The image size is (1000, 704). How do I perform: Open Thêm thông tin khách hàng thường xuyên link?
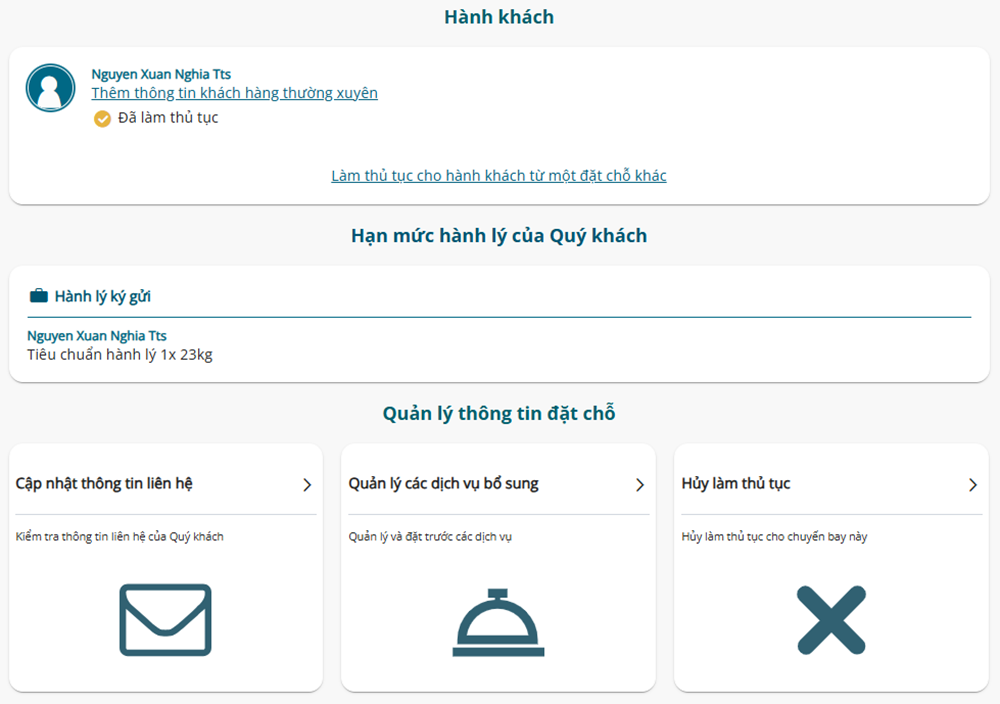coord(234,93)
